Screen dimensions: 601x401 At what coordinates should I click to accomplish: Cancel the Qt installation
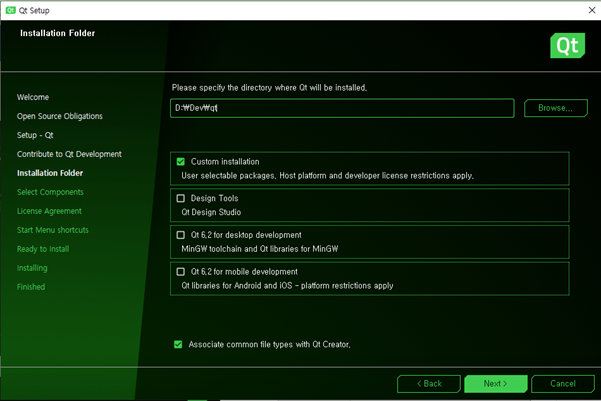click(563, 384)
